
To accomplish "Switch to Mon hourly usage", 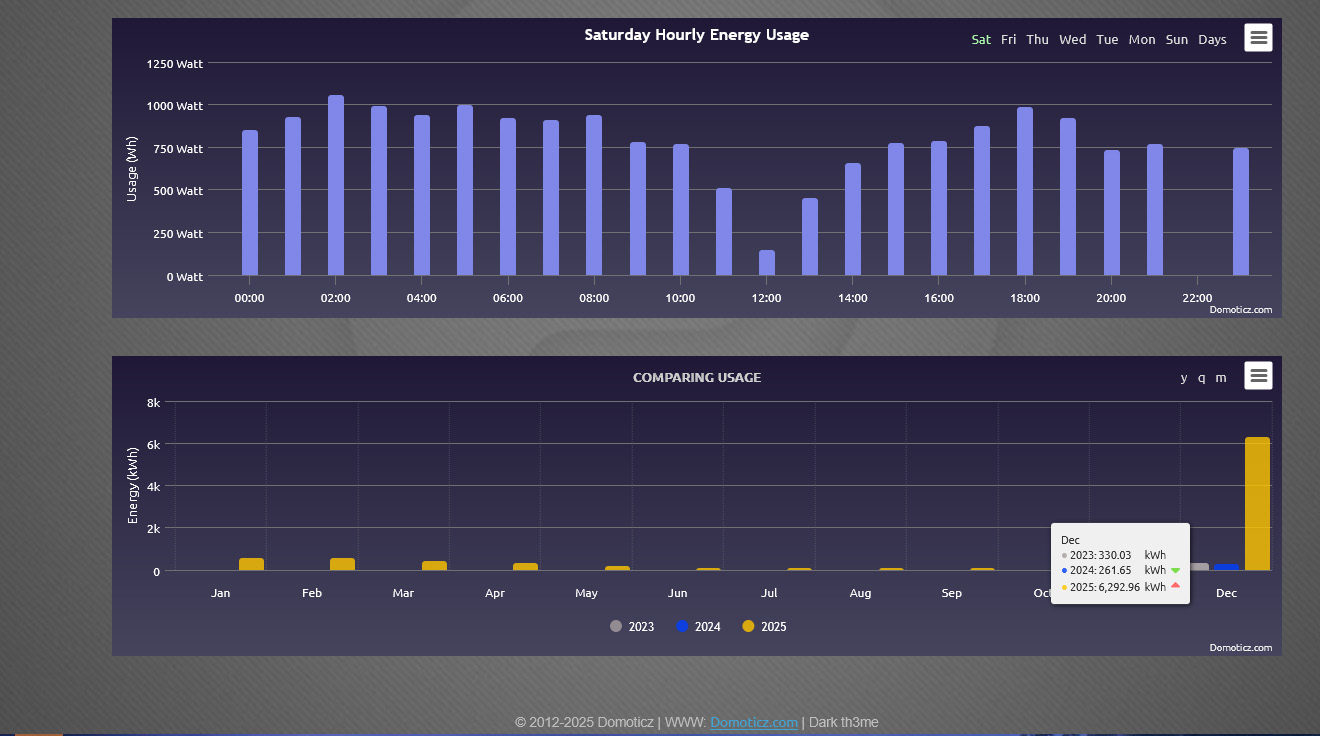I will [x=1141, y=40].
